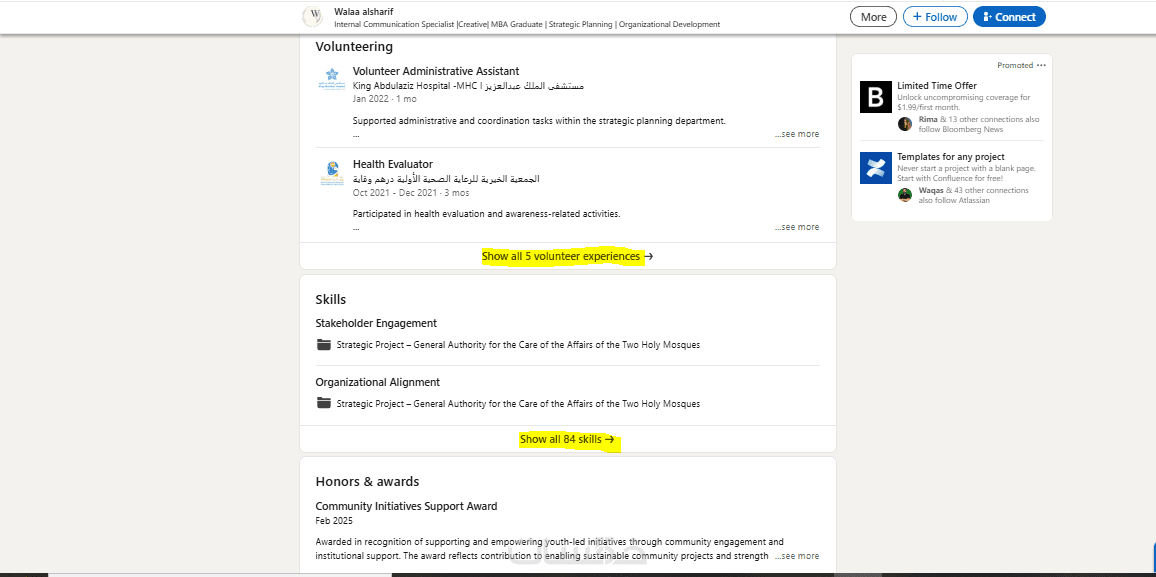Viewport: 1156px width, 577px height.
Task: Show all 5 volunteer experiences
Action: click(x=567, y=257)
